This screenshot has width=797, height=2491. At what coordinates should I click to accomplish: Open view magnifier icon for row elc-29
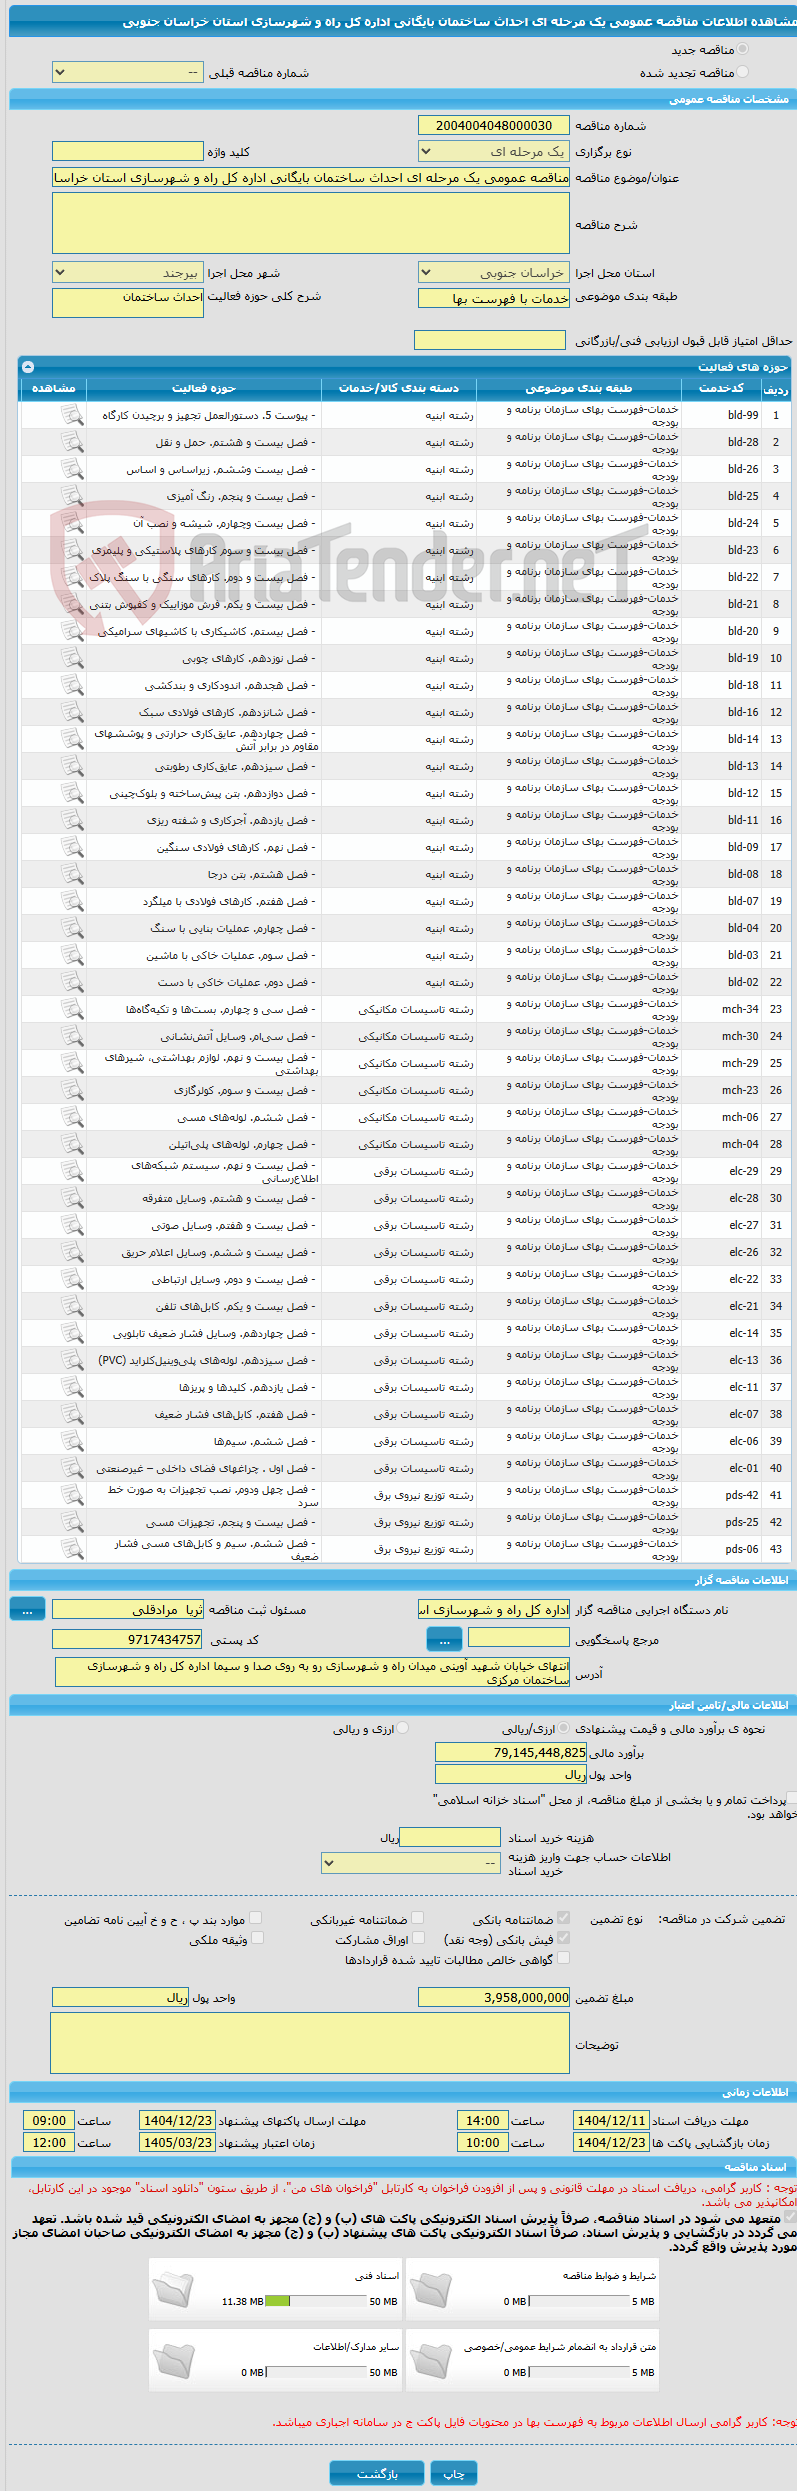[72, 1171]
